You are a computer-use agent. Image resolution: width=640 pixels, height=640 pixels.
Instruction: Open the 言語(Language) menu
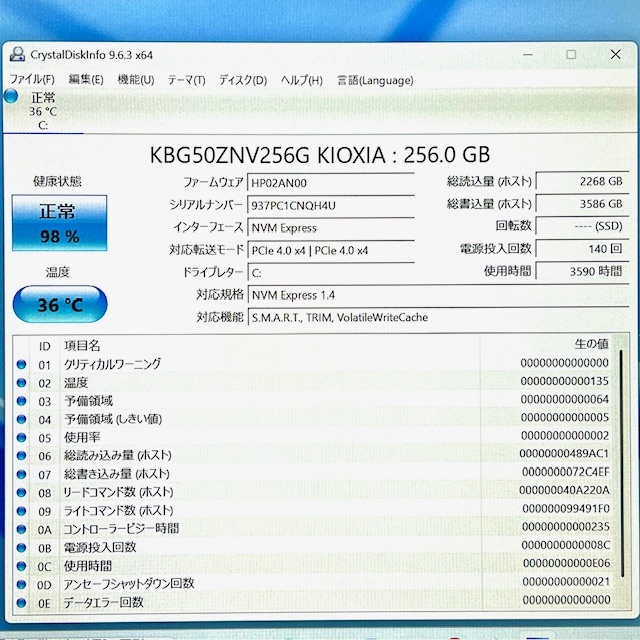375,80
